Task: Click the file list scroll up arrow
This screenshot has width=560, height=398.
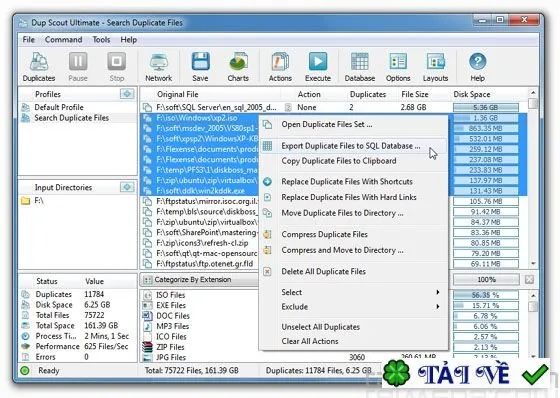Action: pyautogui.click(x=533, y=93)
